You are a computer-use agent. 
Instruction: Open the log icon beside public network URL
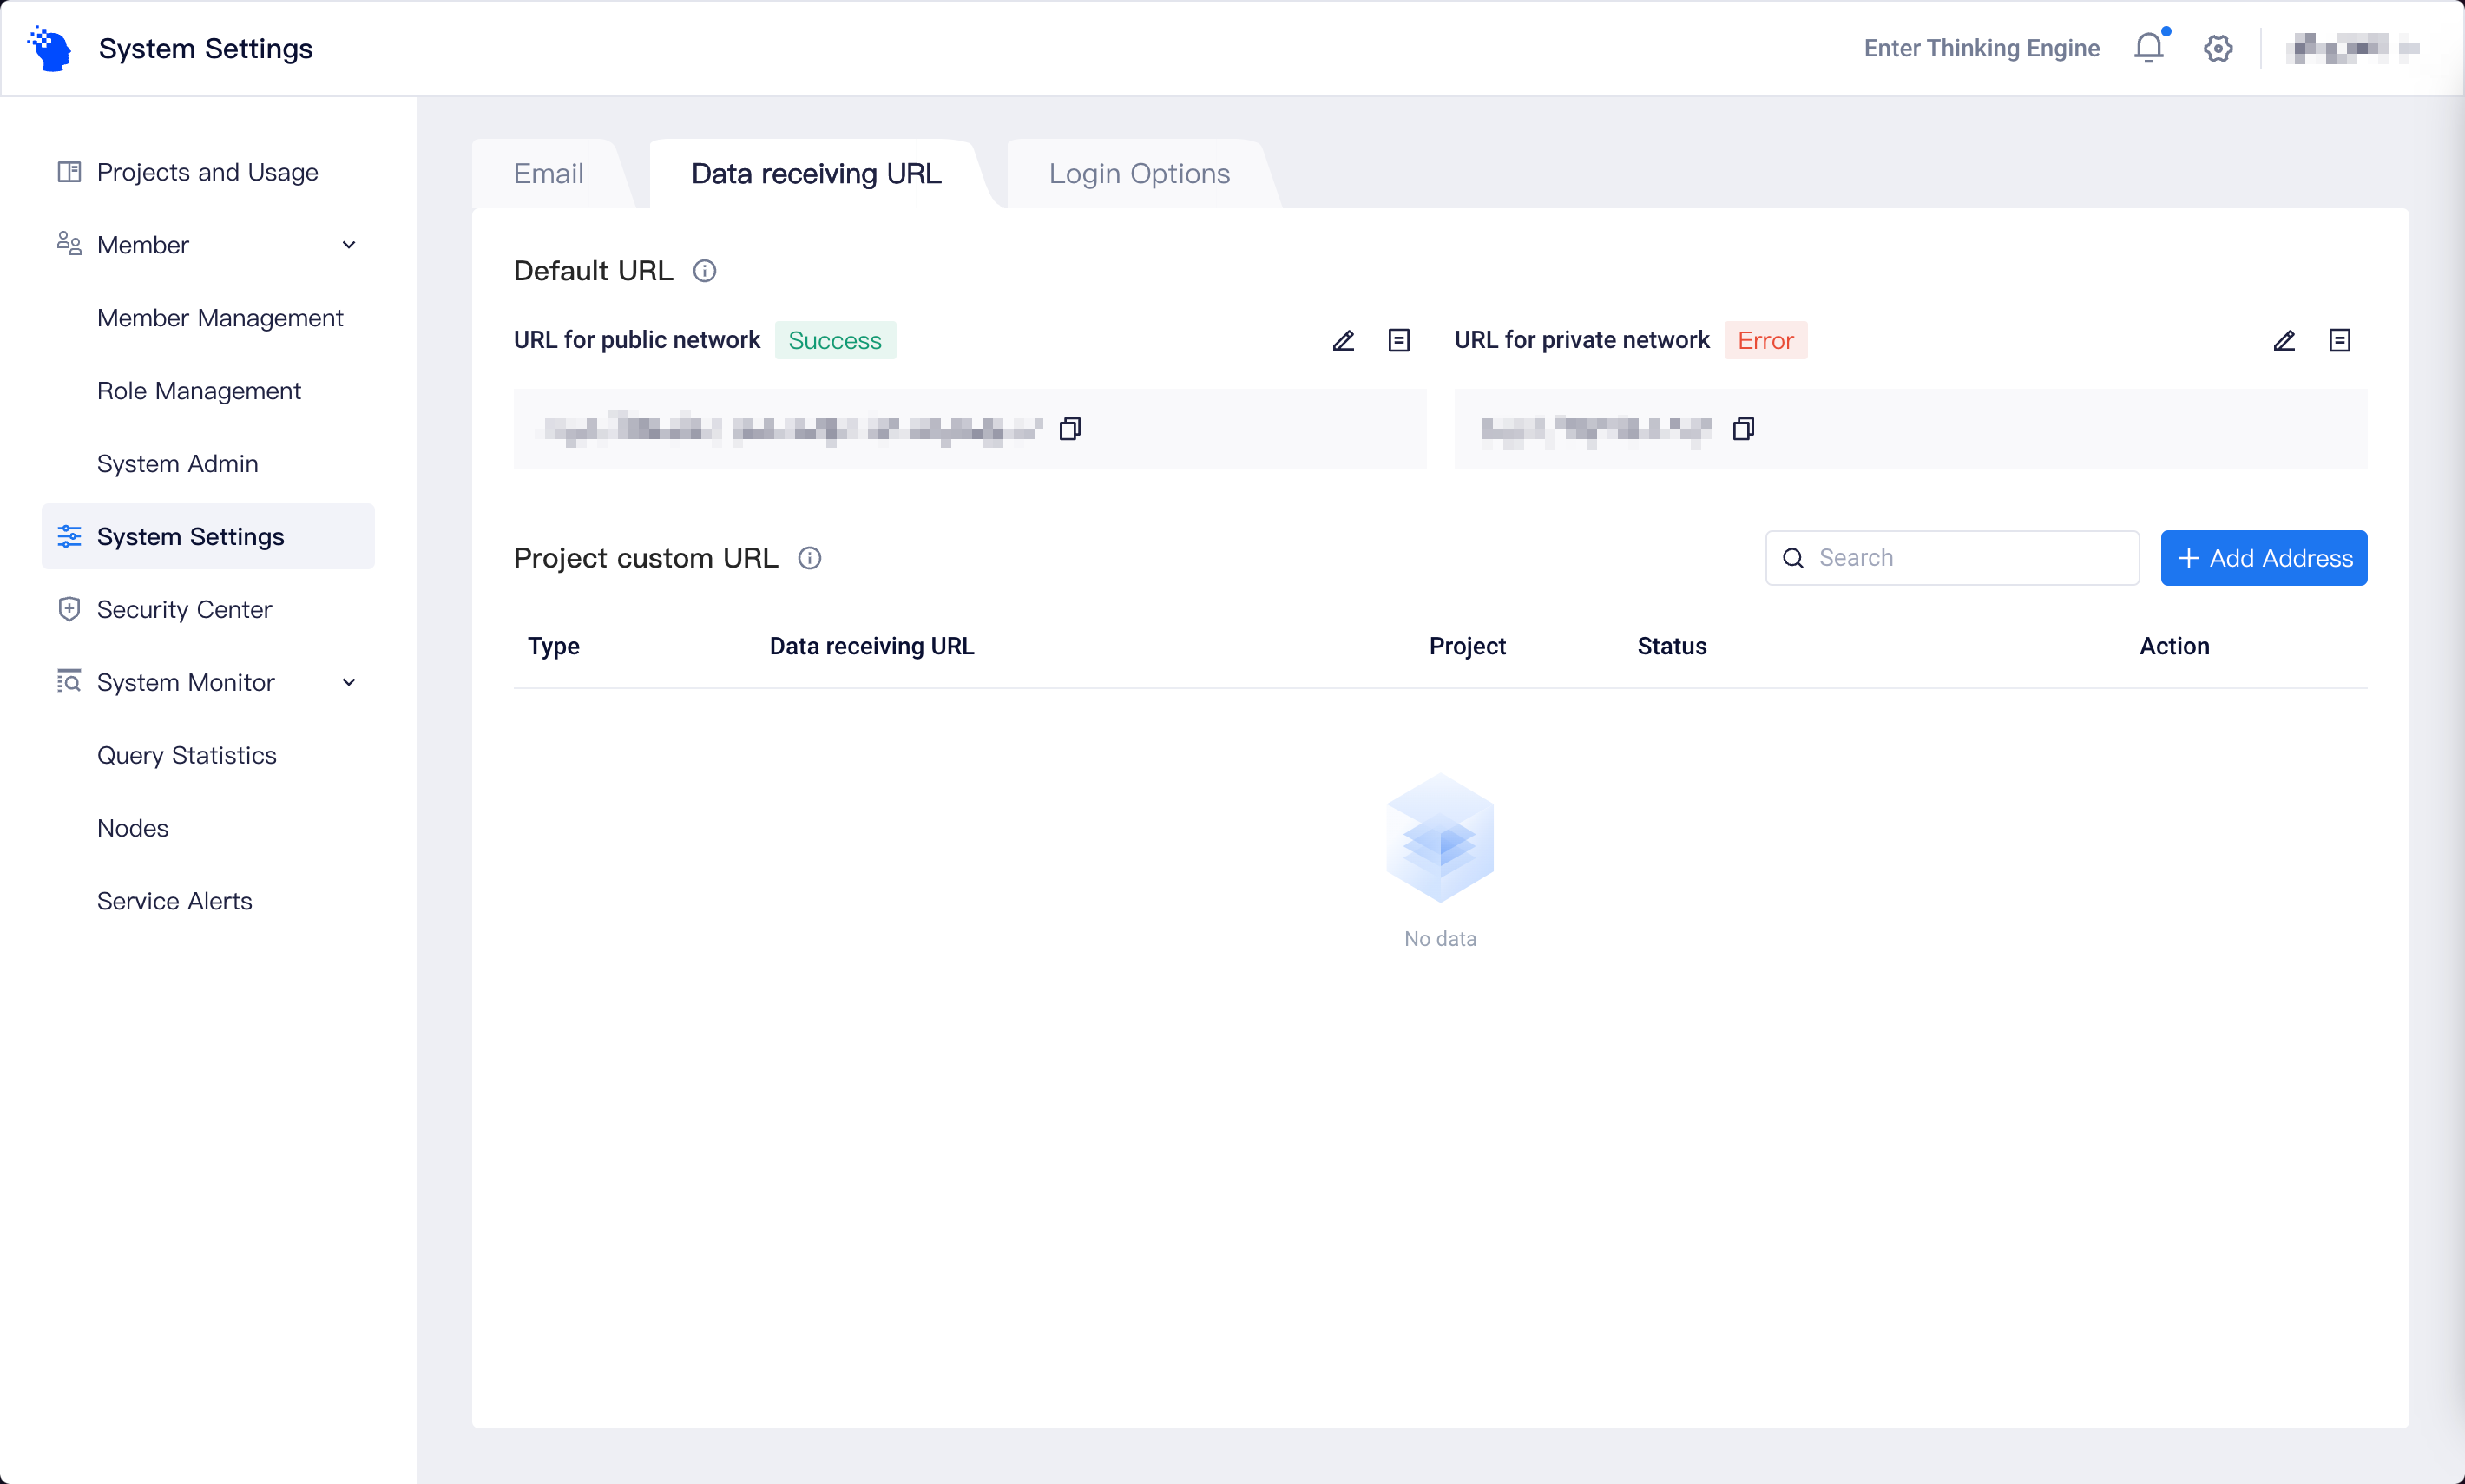1399,341
